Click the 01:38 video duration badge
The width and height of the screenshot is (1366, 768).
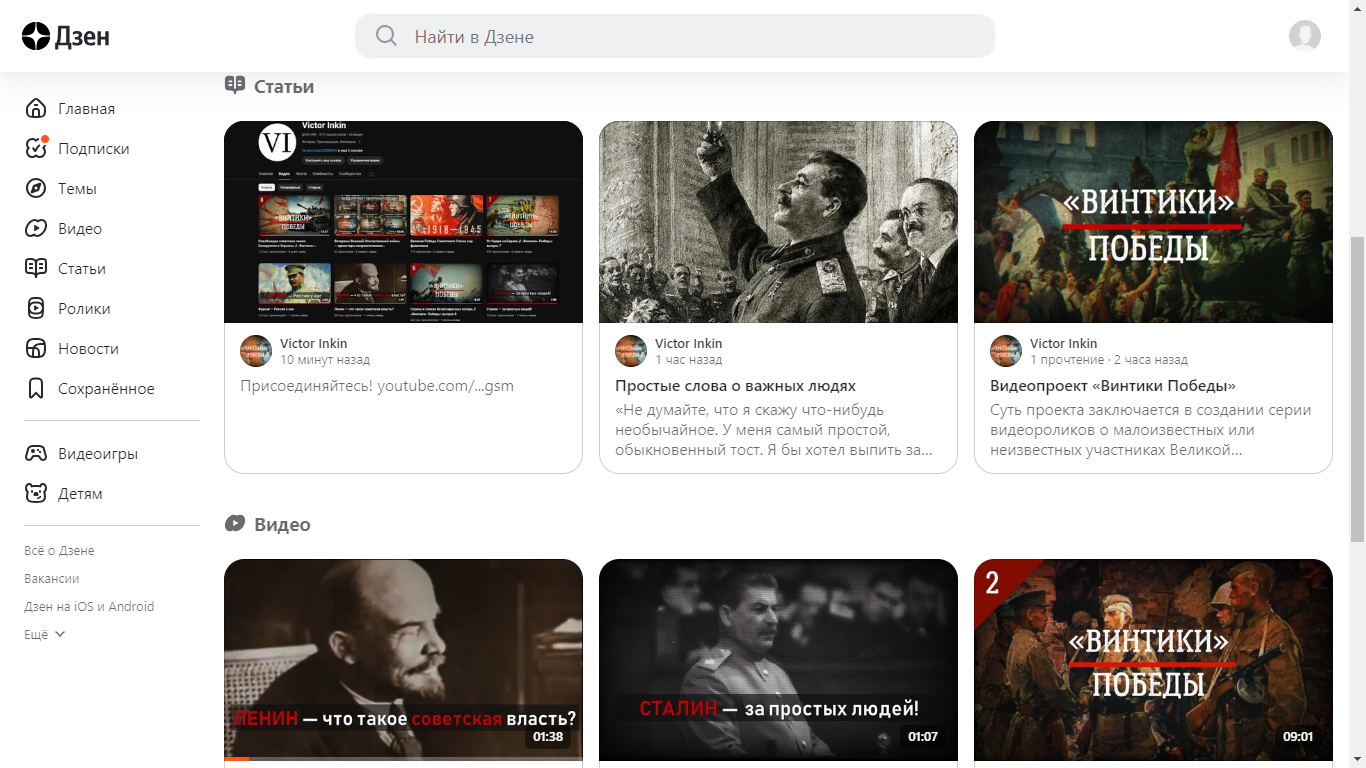548,737
